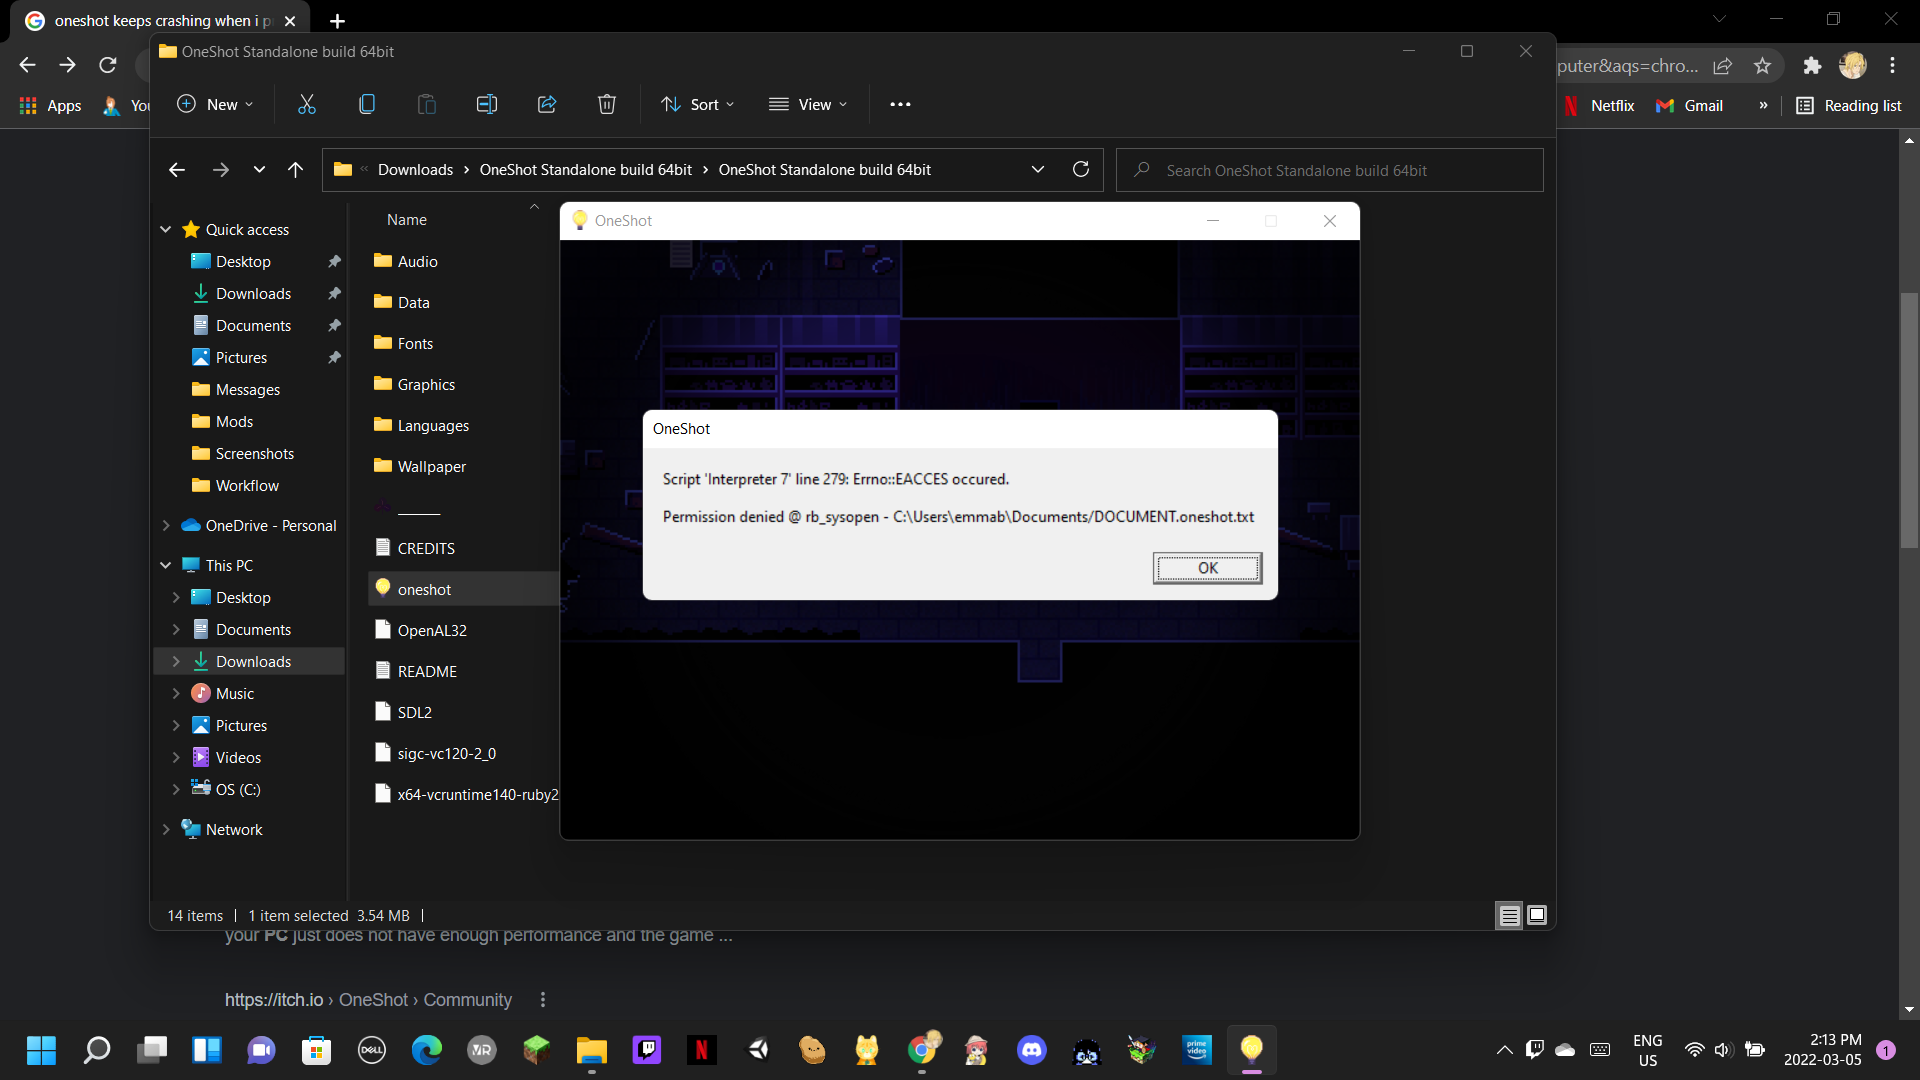The height and width of the screenshot is (1080, 1920).
Task: Bookmark page with Chrome star icon
Action: point(1762,66)
